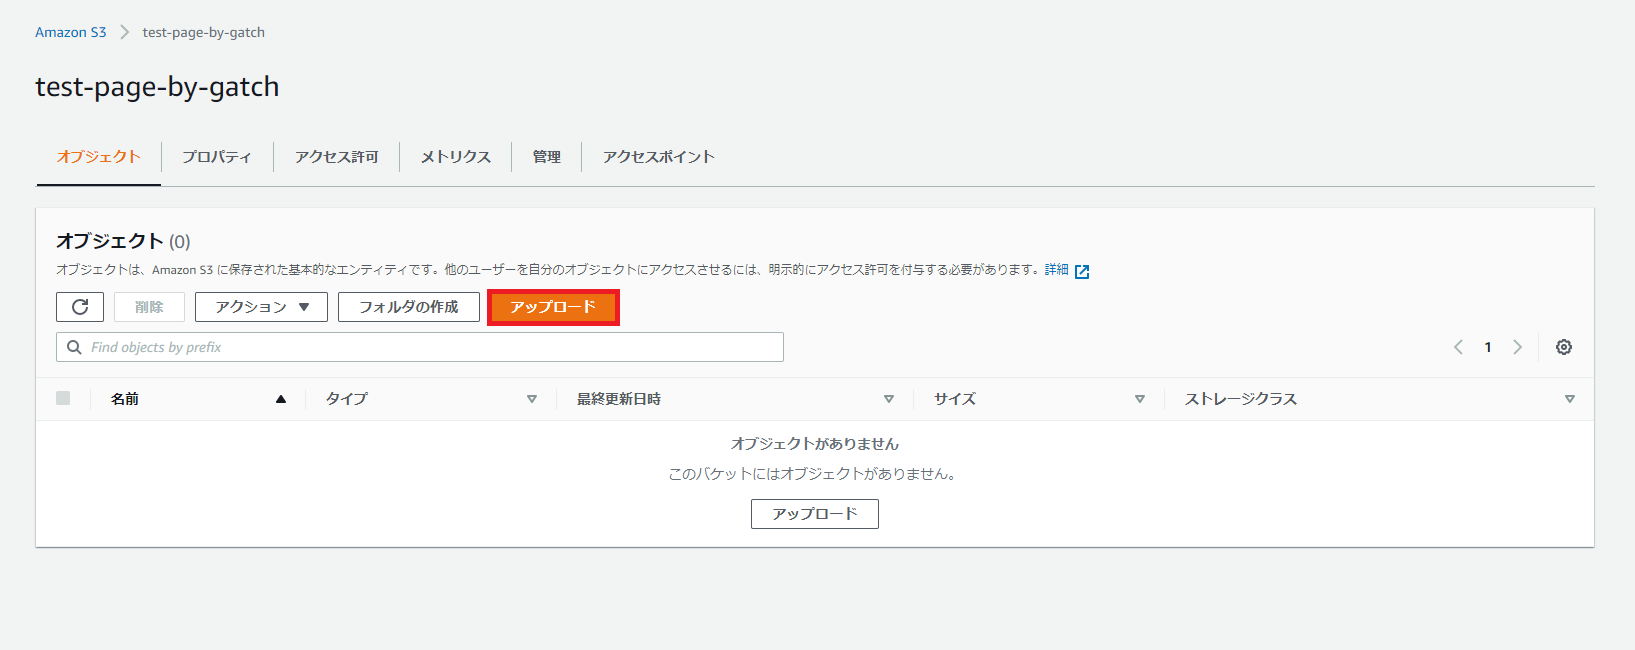Go to previous page arrow

coord(1458,347)
